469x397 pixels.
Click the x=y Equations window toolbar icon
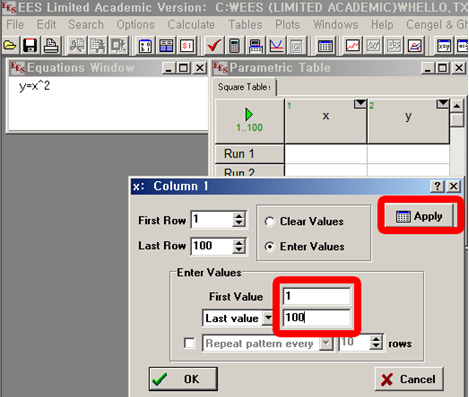tap(444, 45)
